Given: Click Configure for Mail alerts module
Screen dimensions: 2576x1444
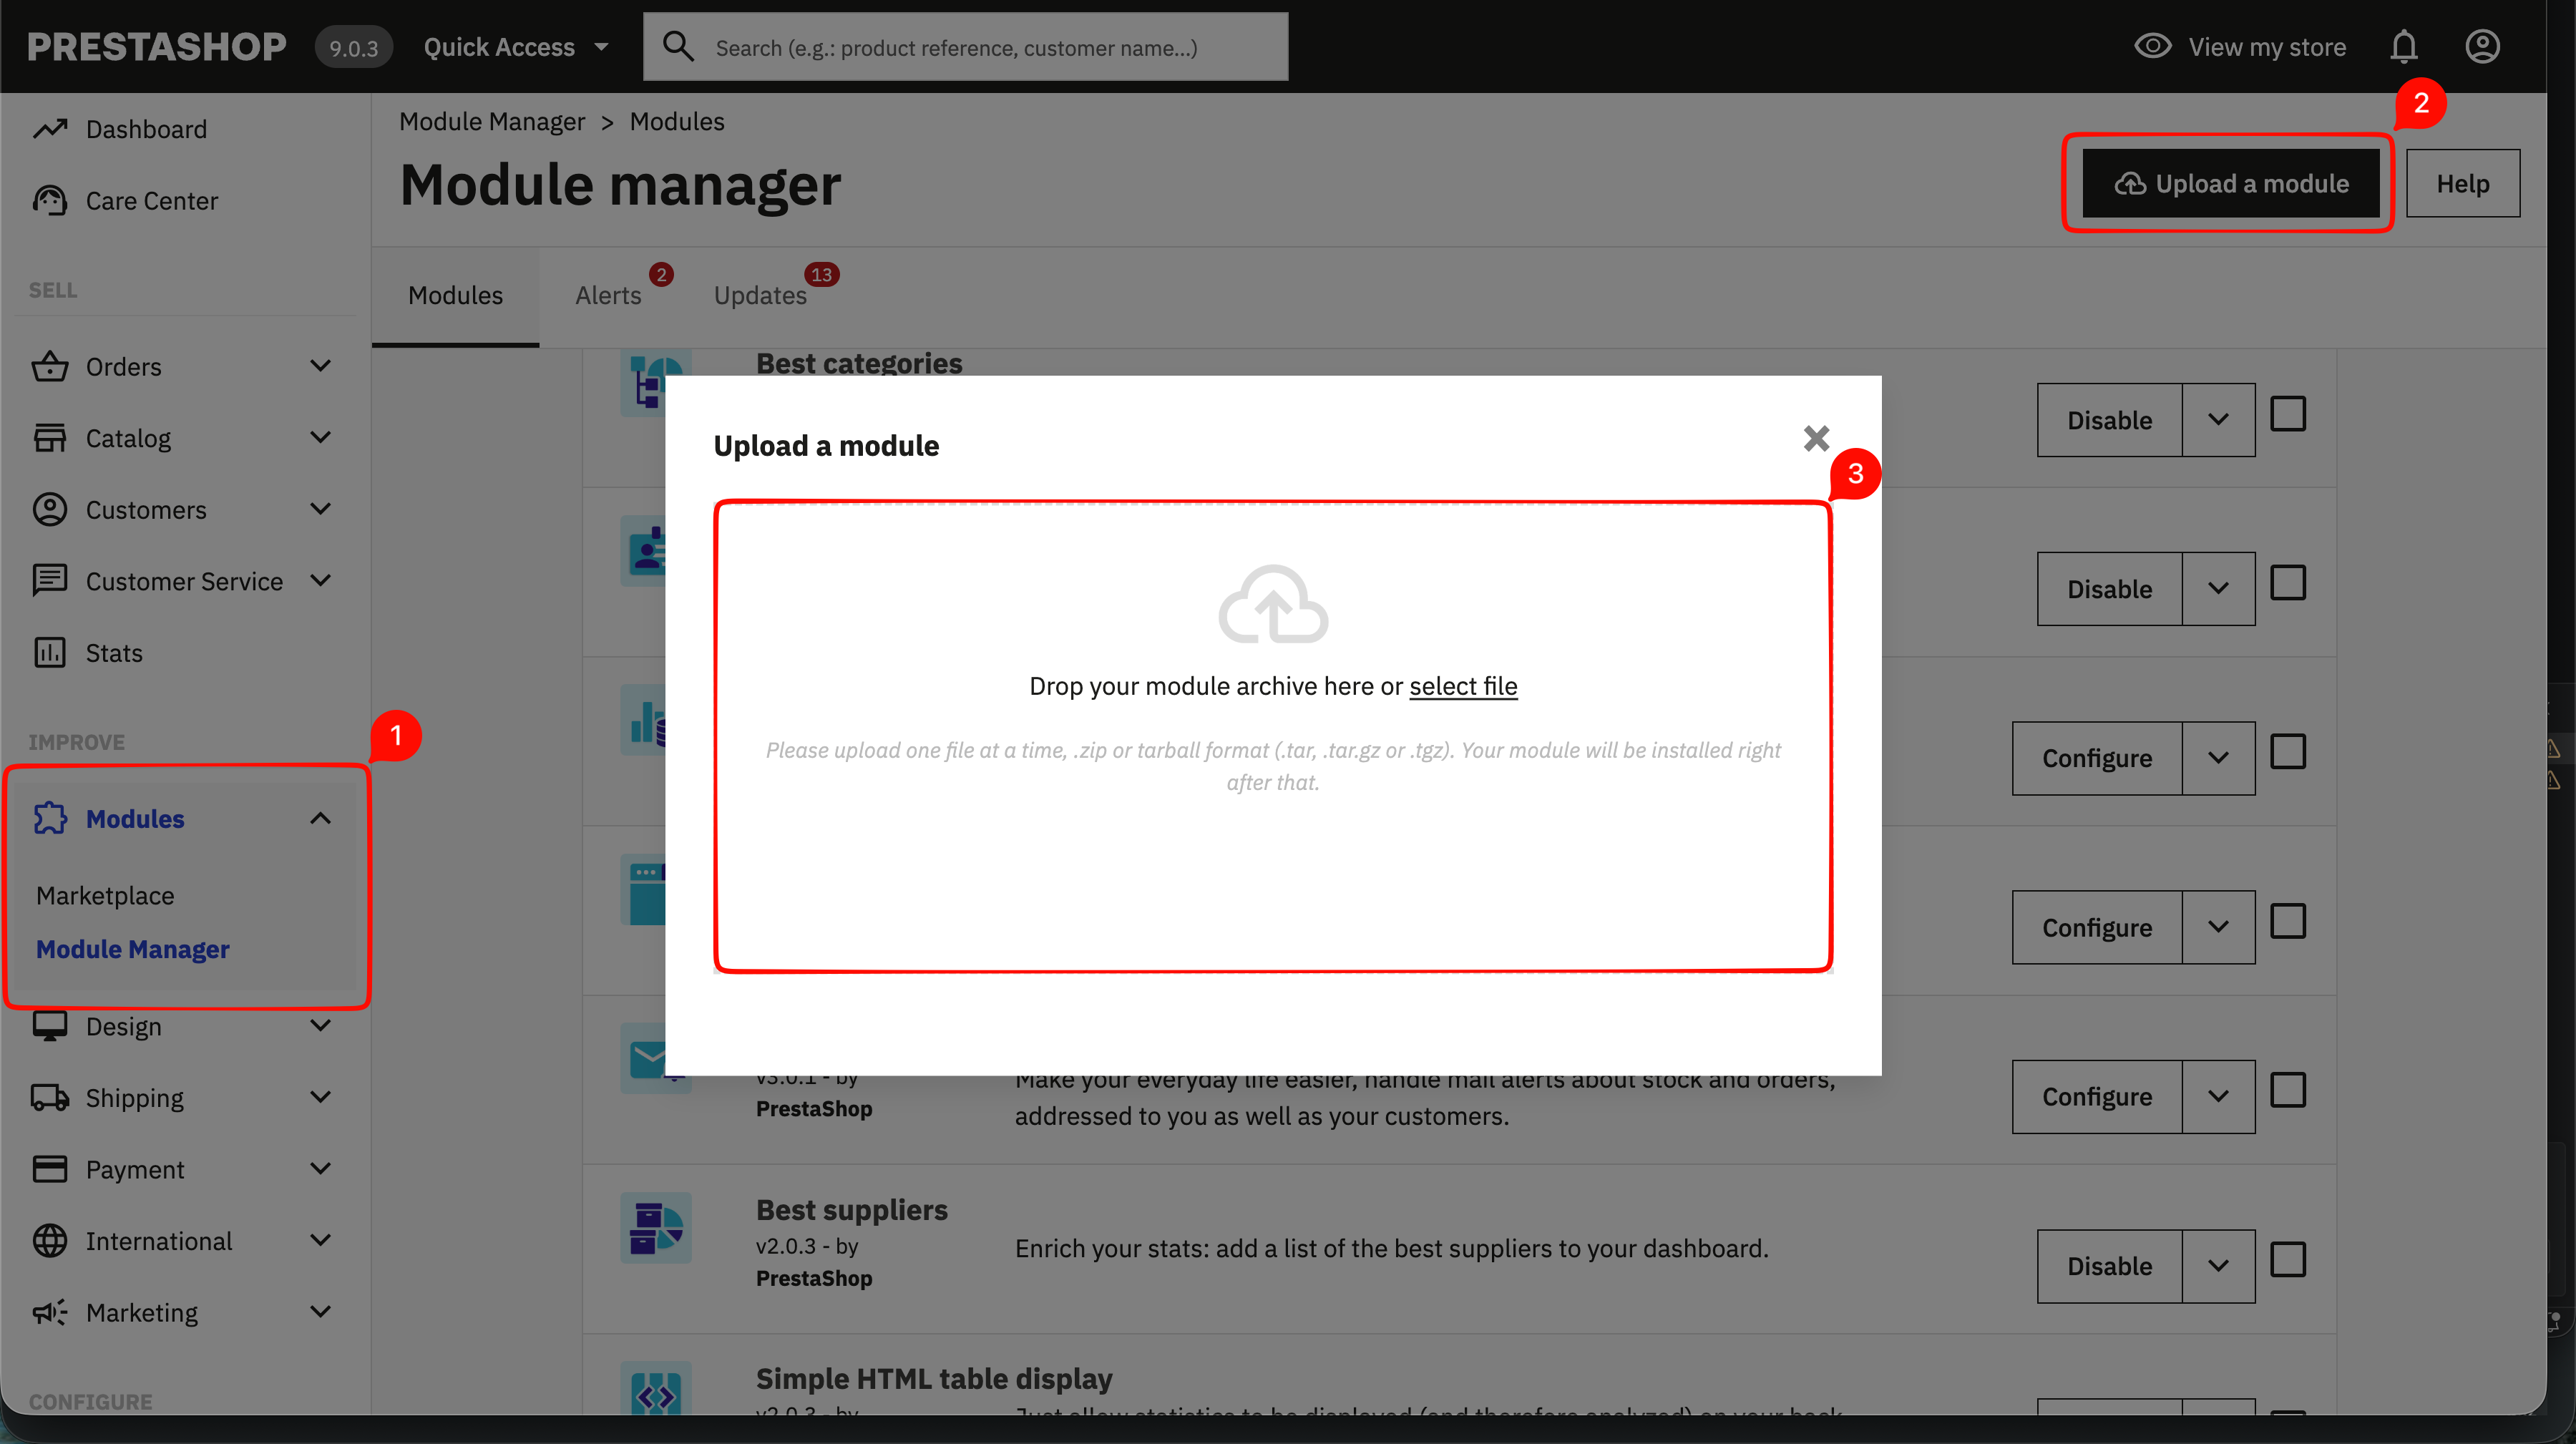Looking at the screenshot, I should 2097,1097.
